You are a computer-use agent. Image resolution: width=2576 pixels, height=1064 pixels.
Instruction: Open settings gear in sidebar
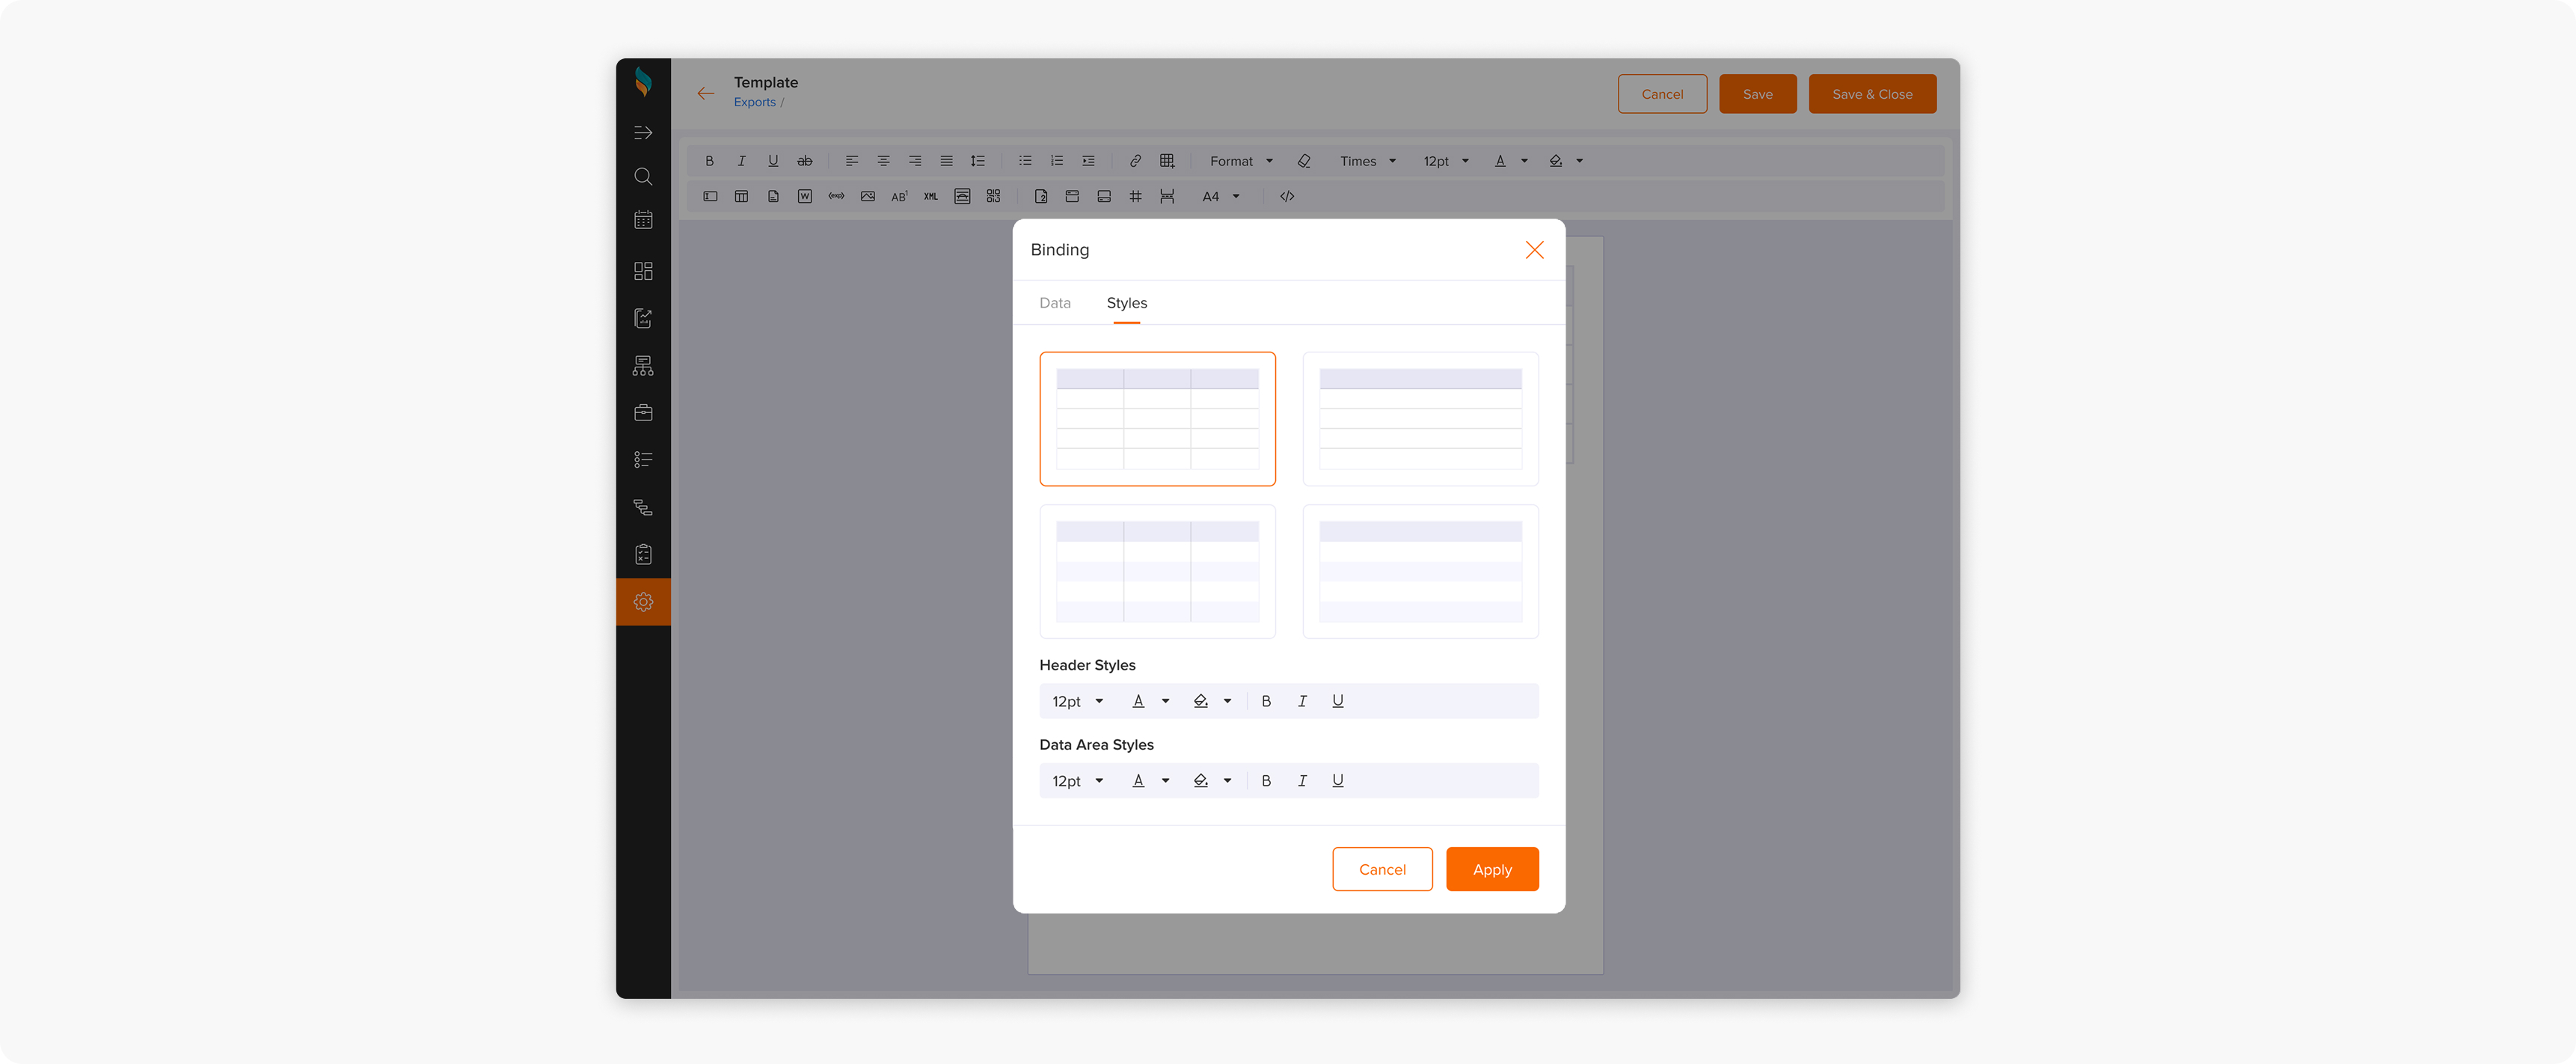(643, 602)
